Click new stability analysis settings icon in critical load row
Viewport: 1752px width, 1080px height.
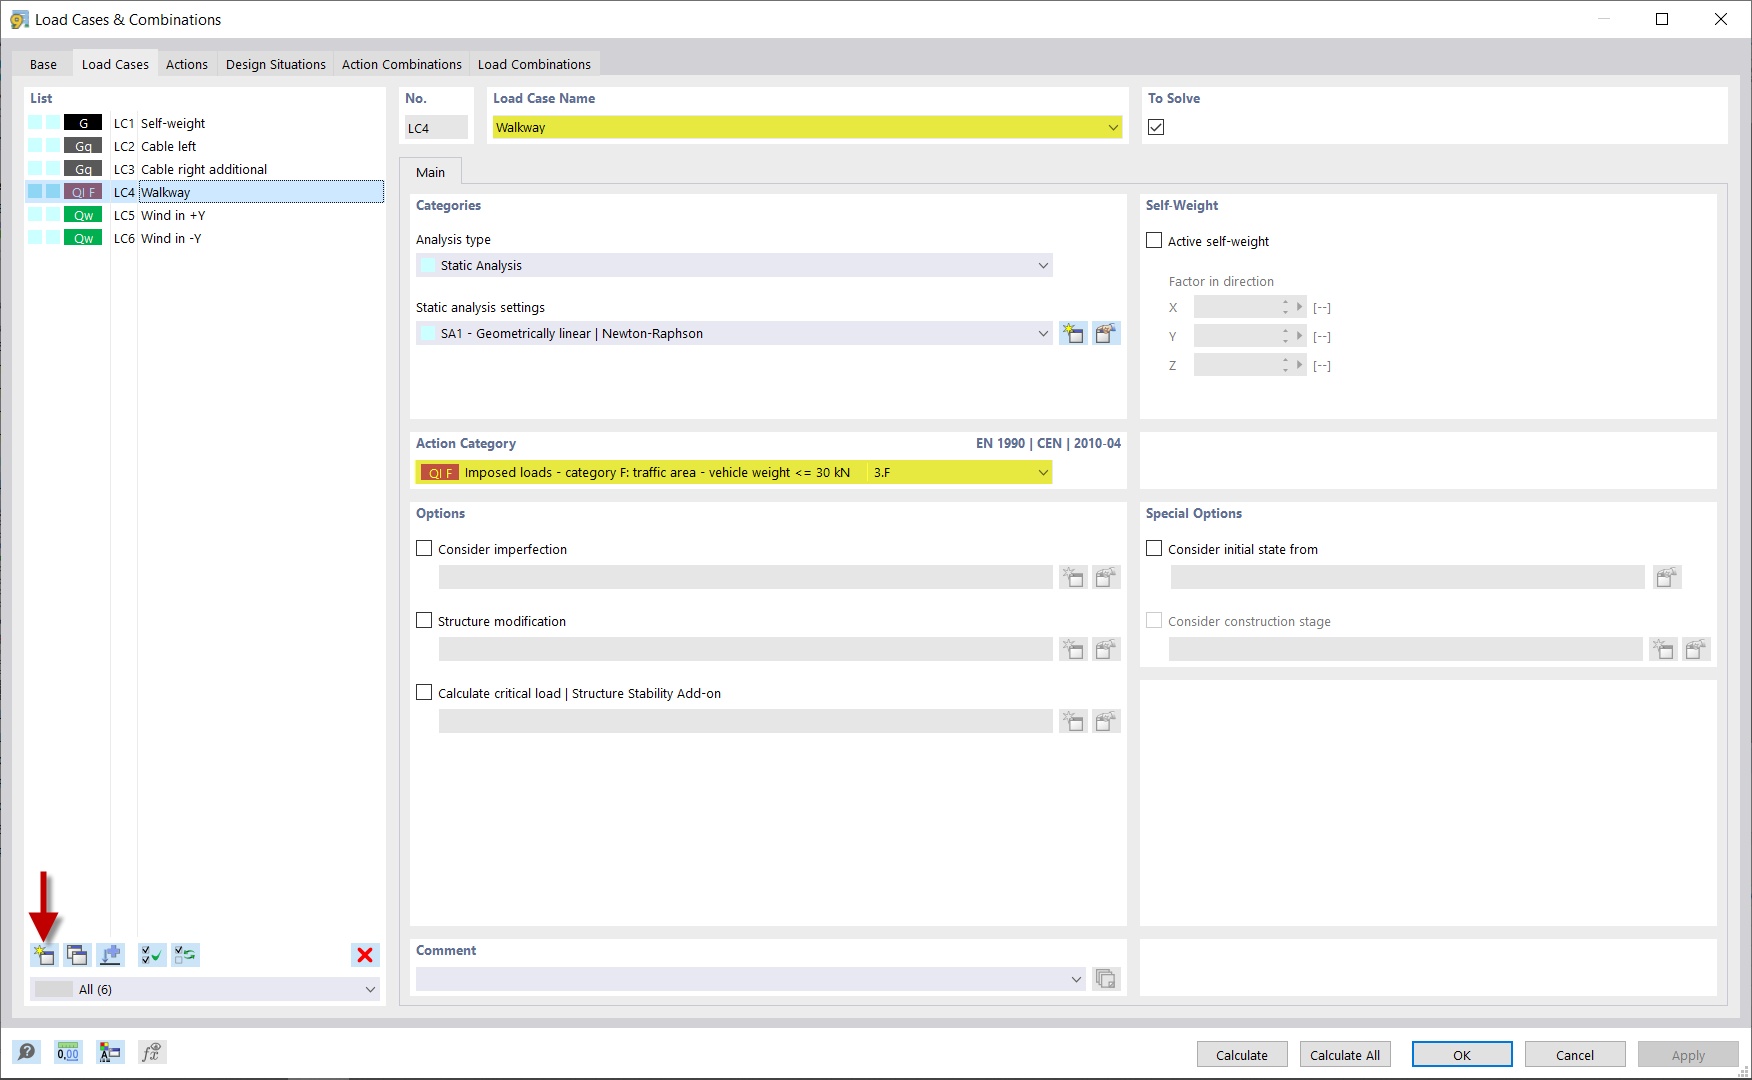click(1073, 721)
